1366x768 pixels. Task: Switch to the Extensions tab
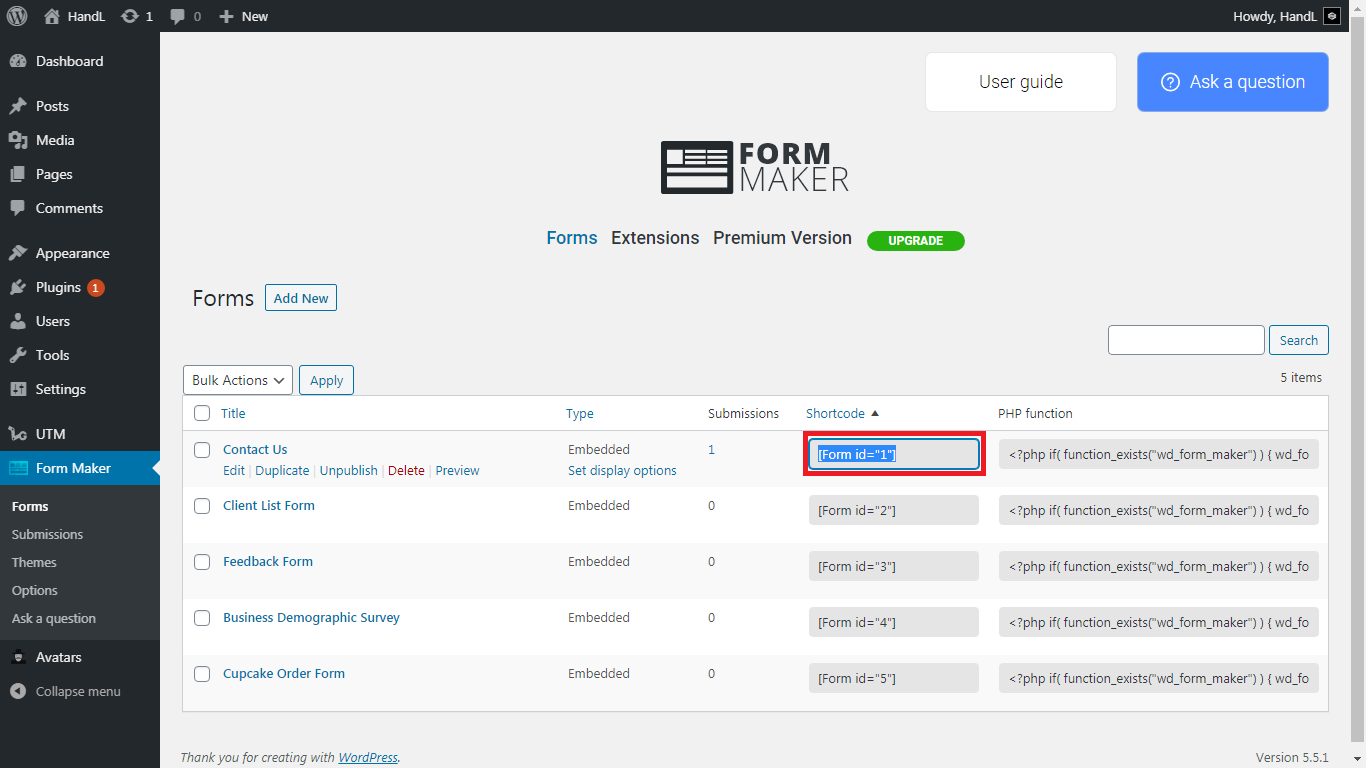(x=655, y=238)
